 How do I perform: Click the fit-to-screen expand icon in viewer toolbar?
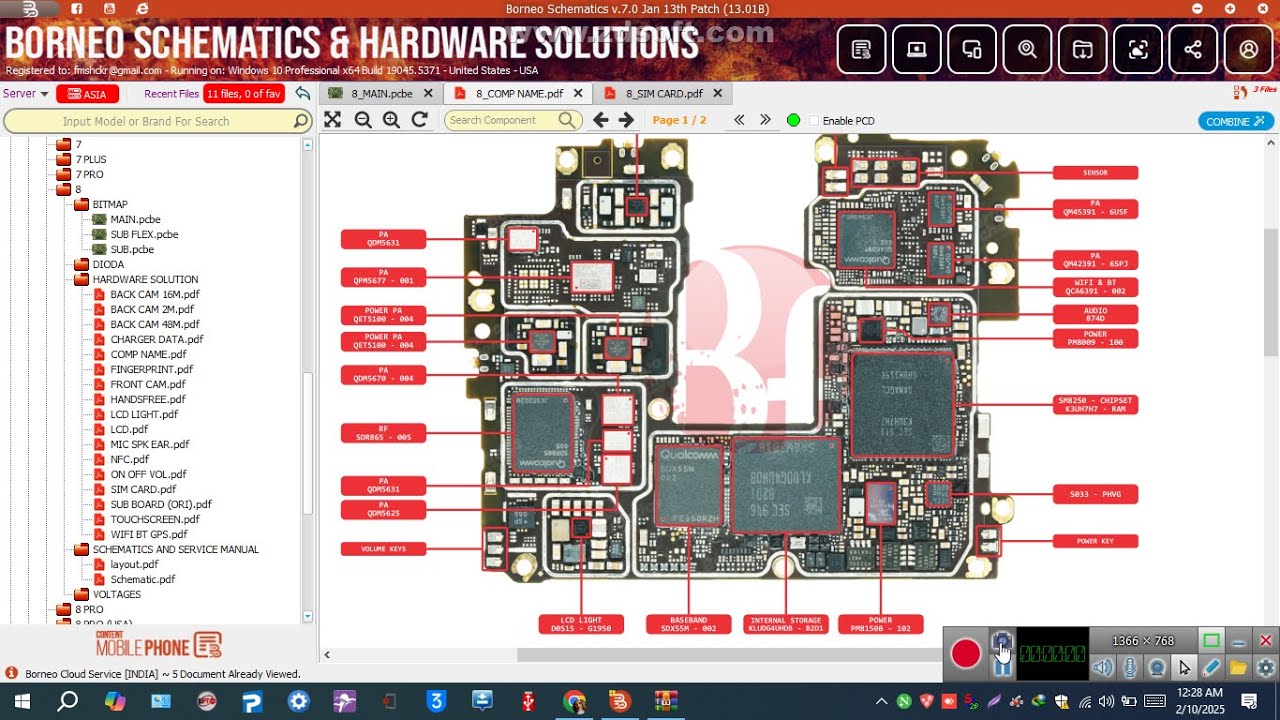point(333,120)
